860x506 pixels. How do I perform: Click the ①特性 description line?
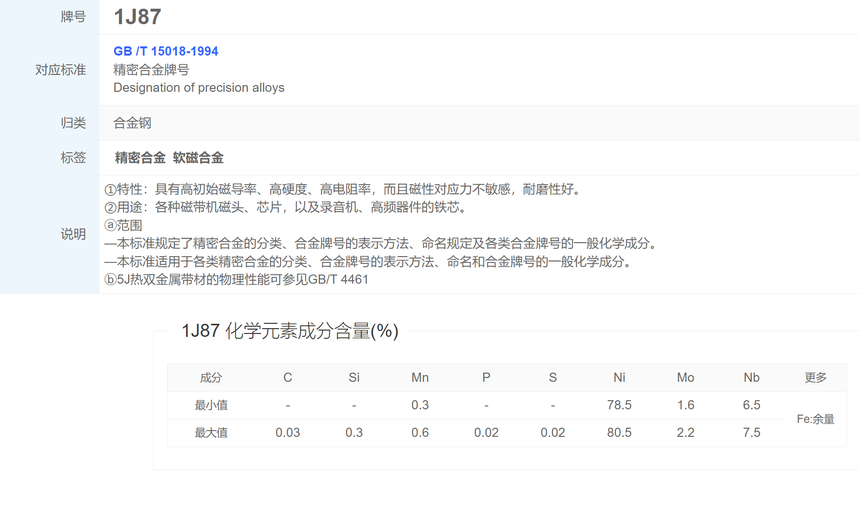click(343, 190)
